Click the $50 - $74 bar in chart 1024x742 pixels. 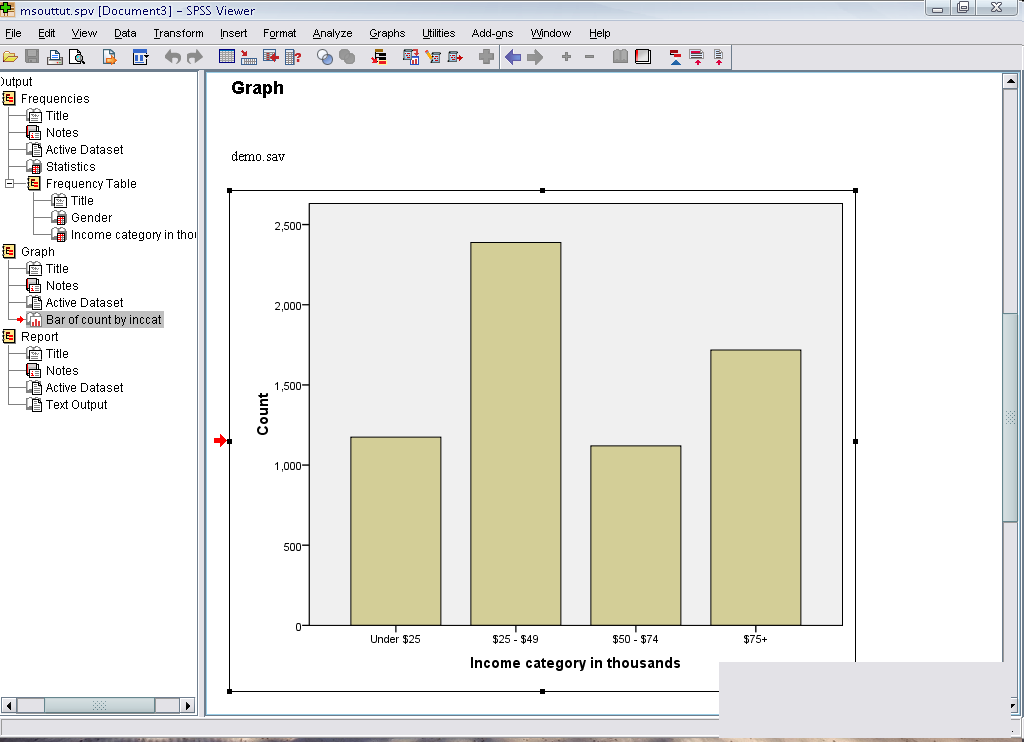pyautogui.click(x=635, y=535)
